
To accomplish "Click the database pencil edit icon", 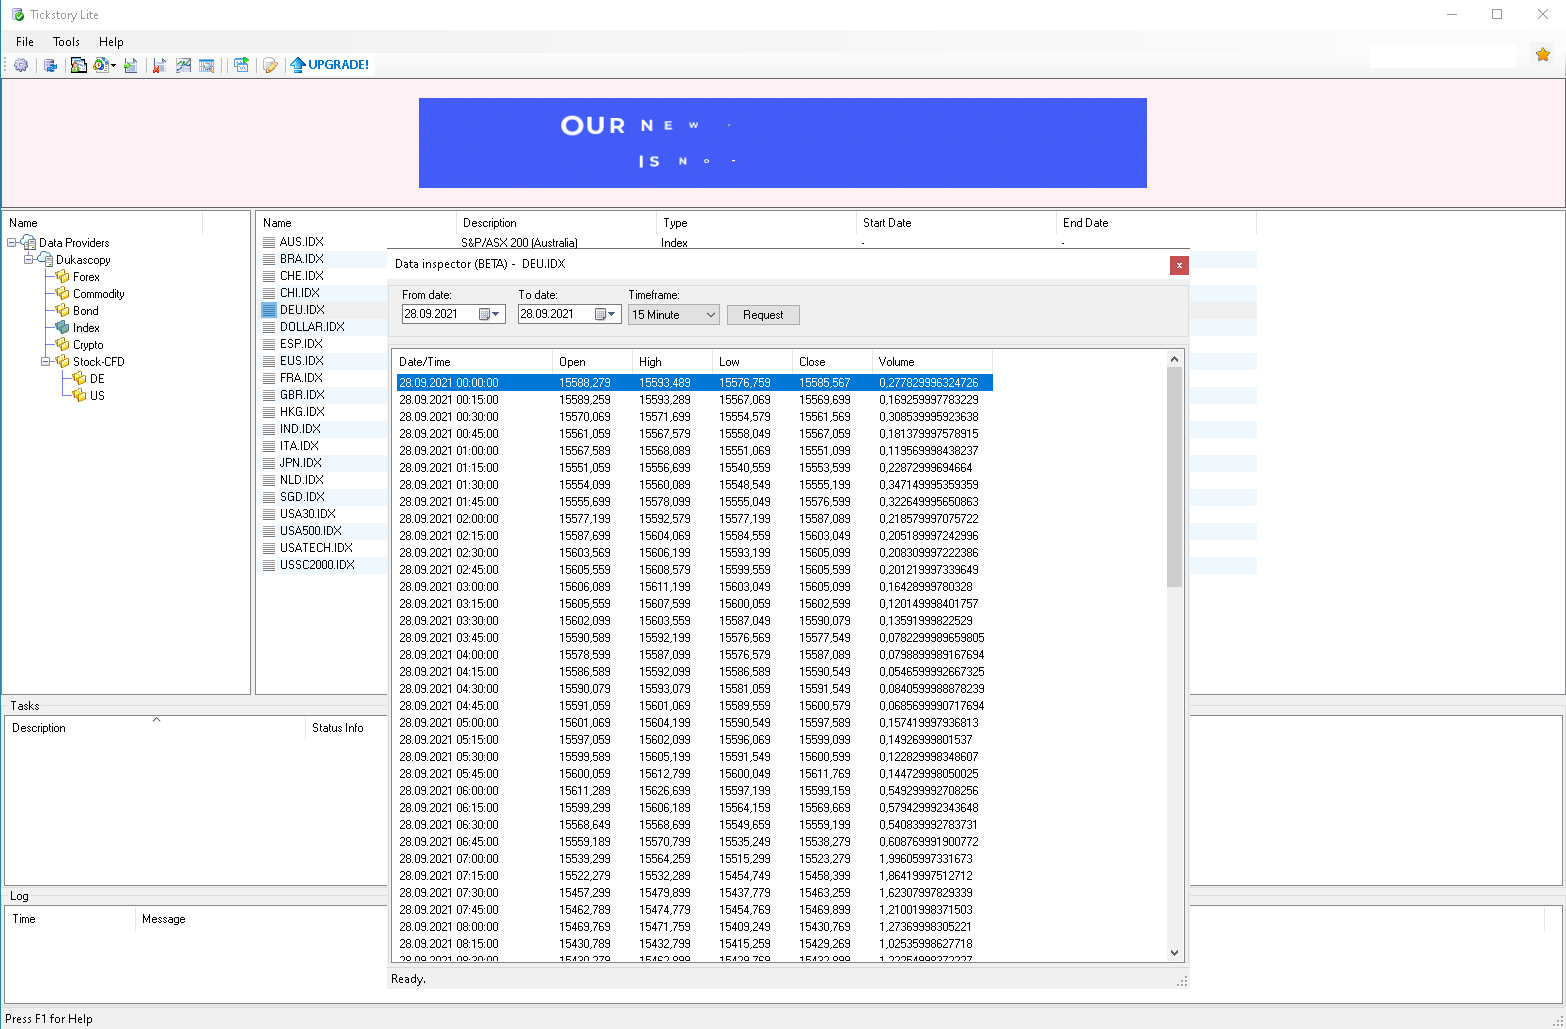I will pyautogui.click(x=269, y=65).
